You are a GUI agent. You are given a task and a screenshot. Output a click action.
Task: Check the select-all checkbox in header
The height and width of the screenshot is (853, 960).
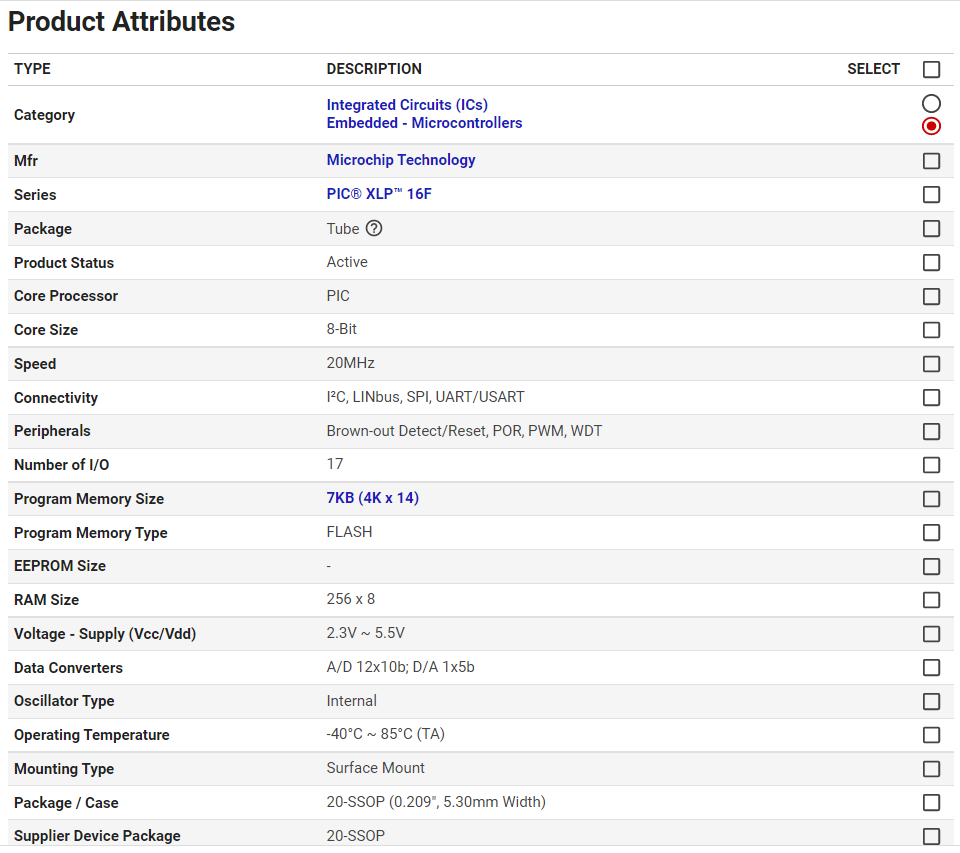coord(931,69)
